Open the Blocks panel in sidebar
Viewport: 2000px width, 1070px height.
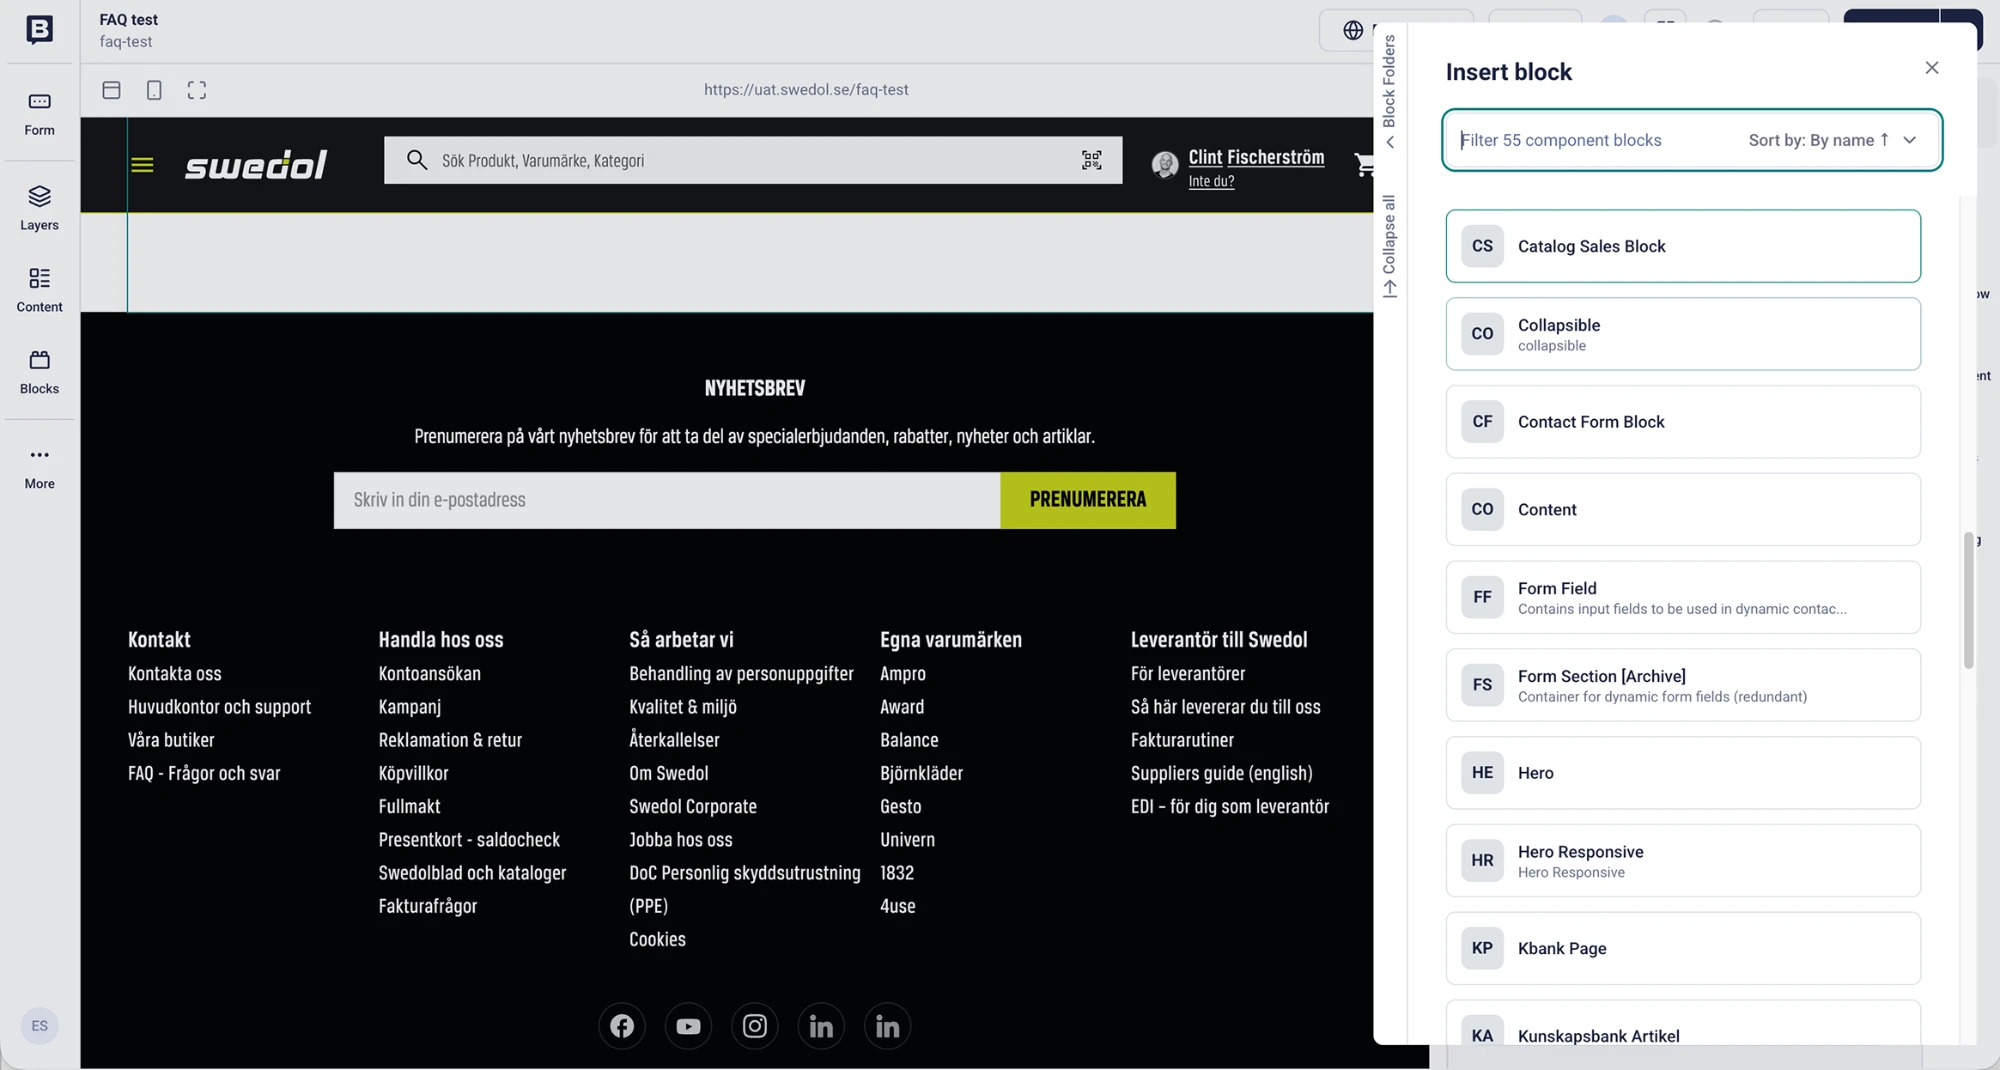coord(40,372)
